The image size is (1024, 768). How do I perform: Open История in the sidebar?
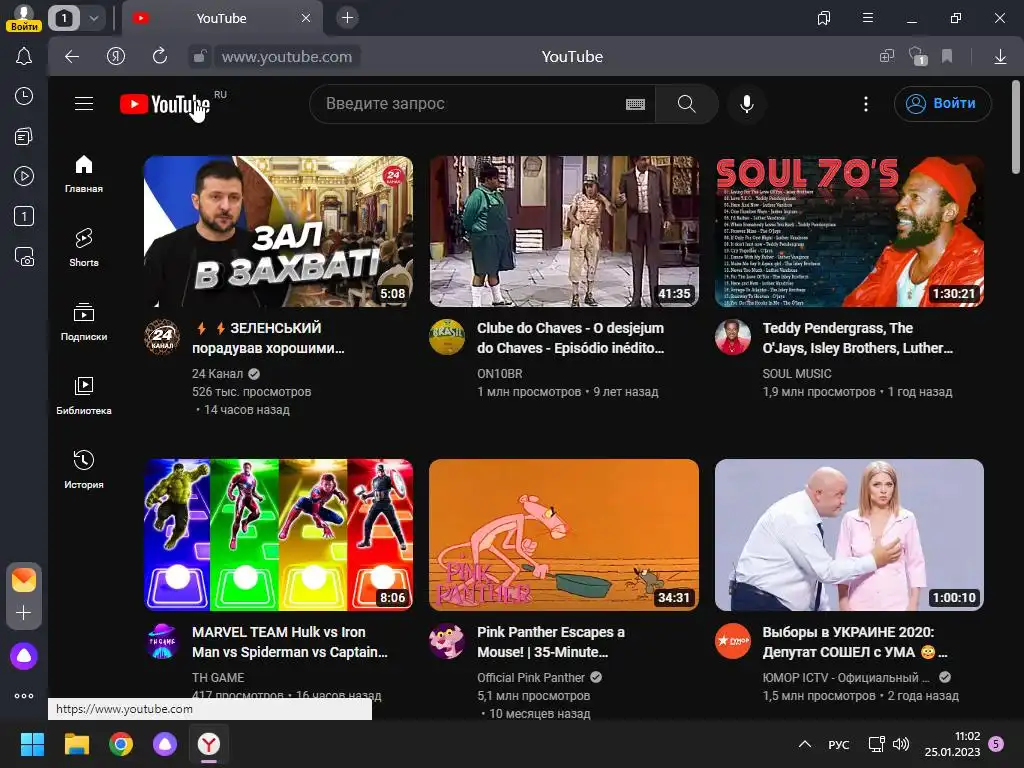click(x=84, y=470)
